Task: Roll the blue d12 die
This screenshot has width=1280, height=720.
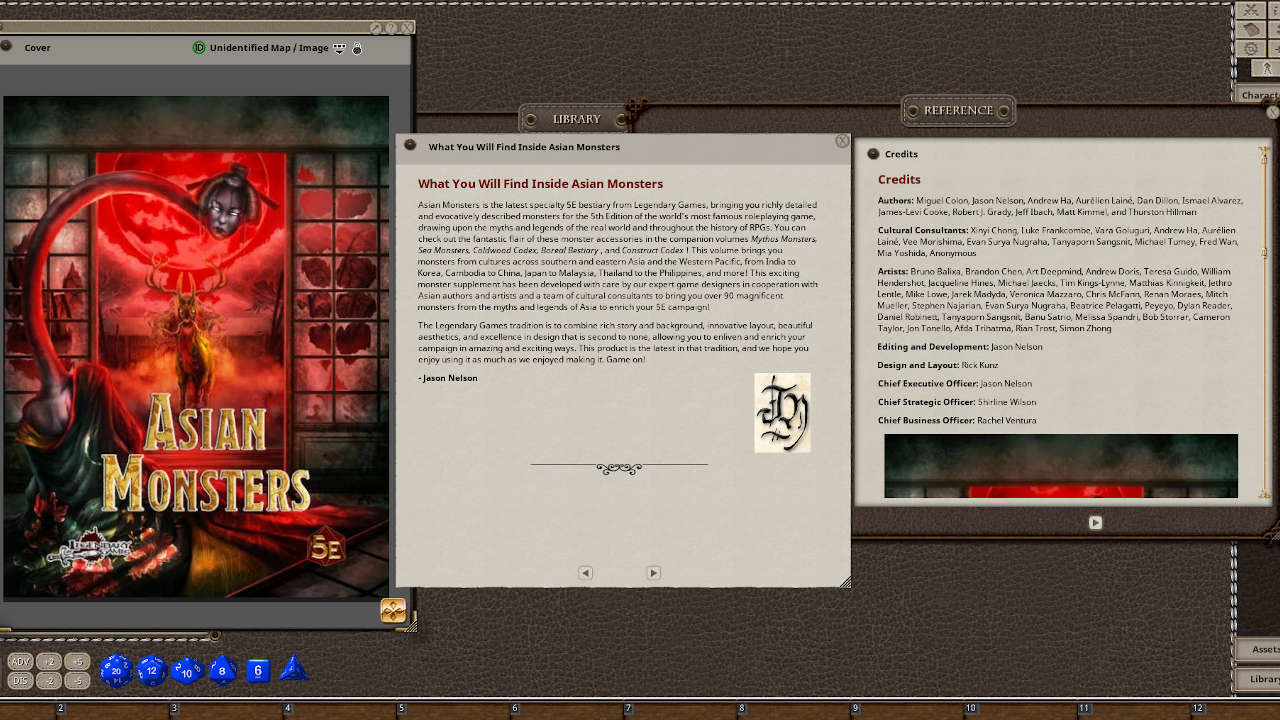Action: 151,672
